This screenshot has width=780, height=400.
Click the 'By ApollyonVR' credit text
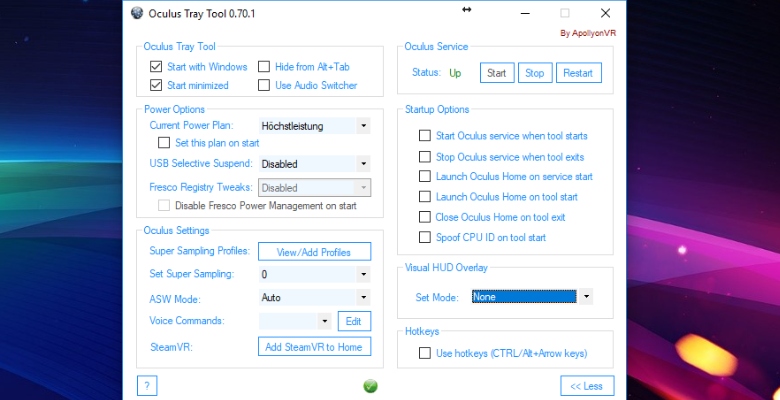[588, 33]
